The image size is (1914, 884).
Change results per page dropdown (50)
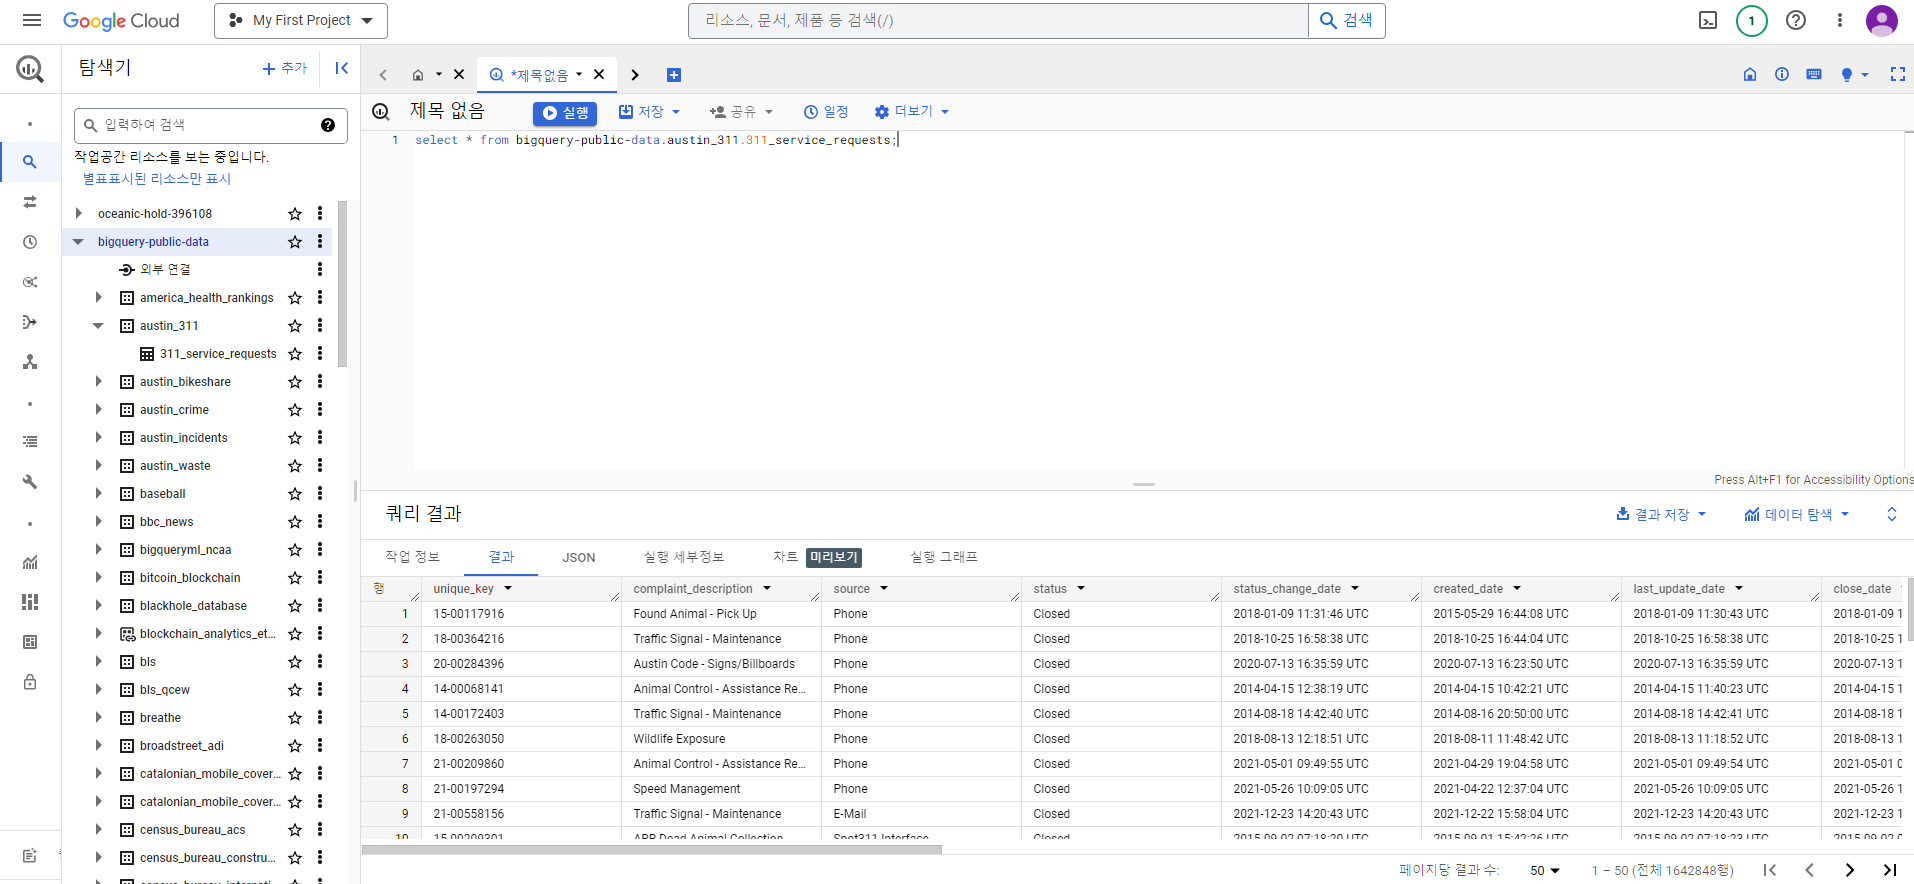point(1545,870)
